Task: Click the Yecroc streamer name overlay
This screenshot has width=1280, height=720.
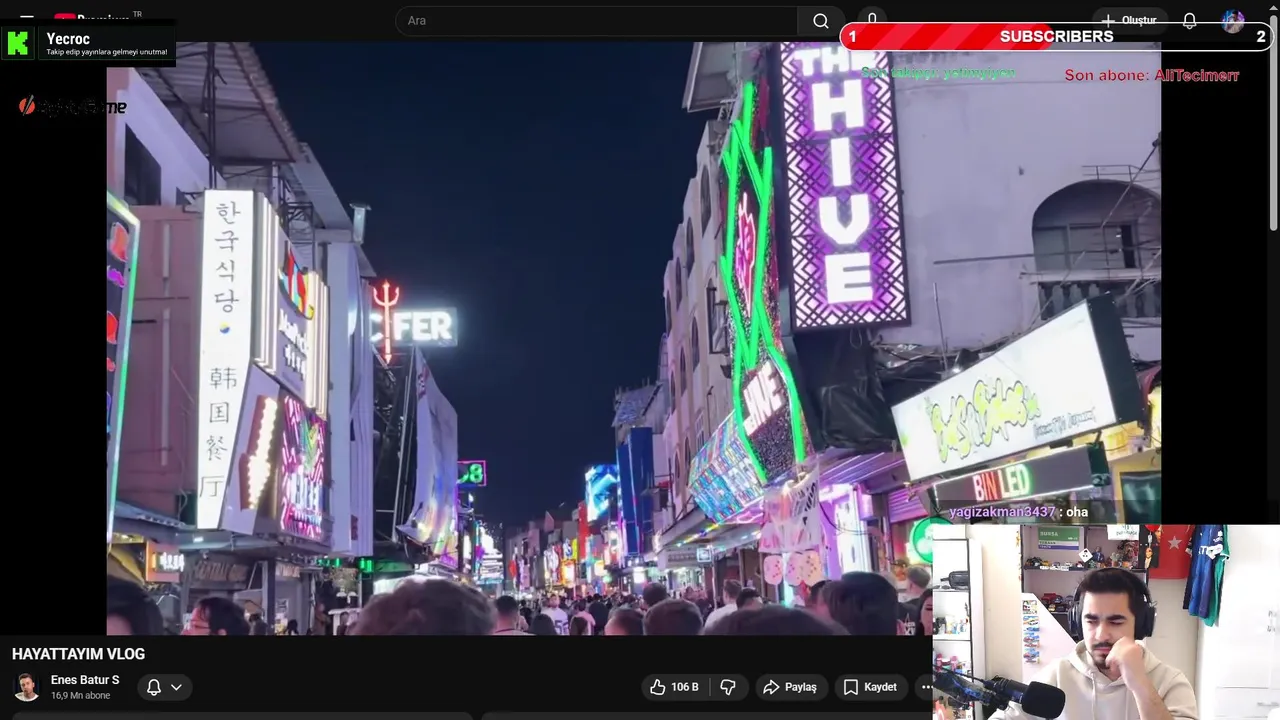Action: tap(68, 39)
